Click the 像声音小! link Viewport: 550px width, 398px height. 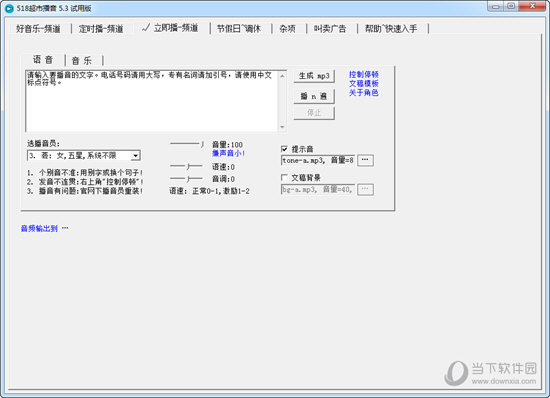point(228,153)
